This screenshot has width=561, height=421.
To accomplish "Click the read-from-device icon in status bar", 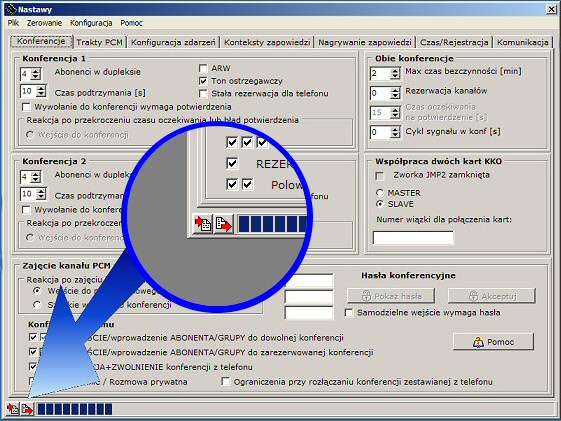I will (13, 409).
